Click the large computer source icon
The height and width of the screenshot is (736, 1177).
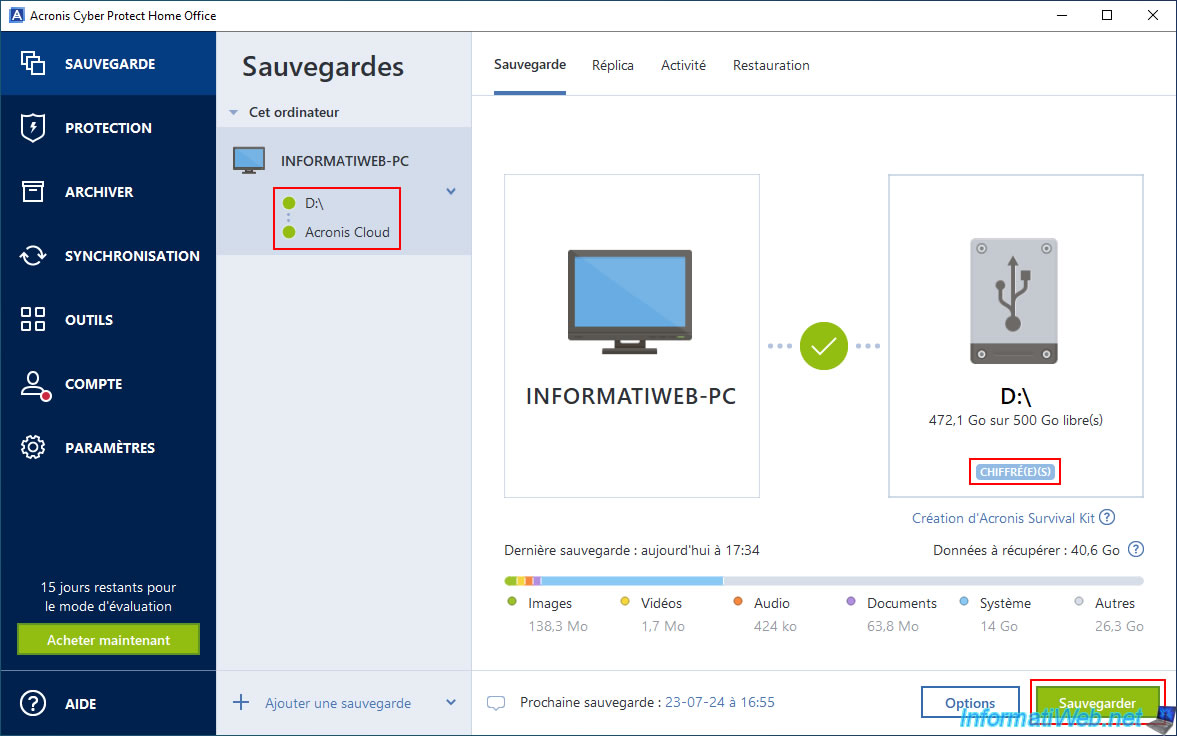coord(631,302)
